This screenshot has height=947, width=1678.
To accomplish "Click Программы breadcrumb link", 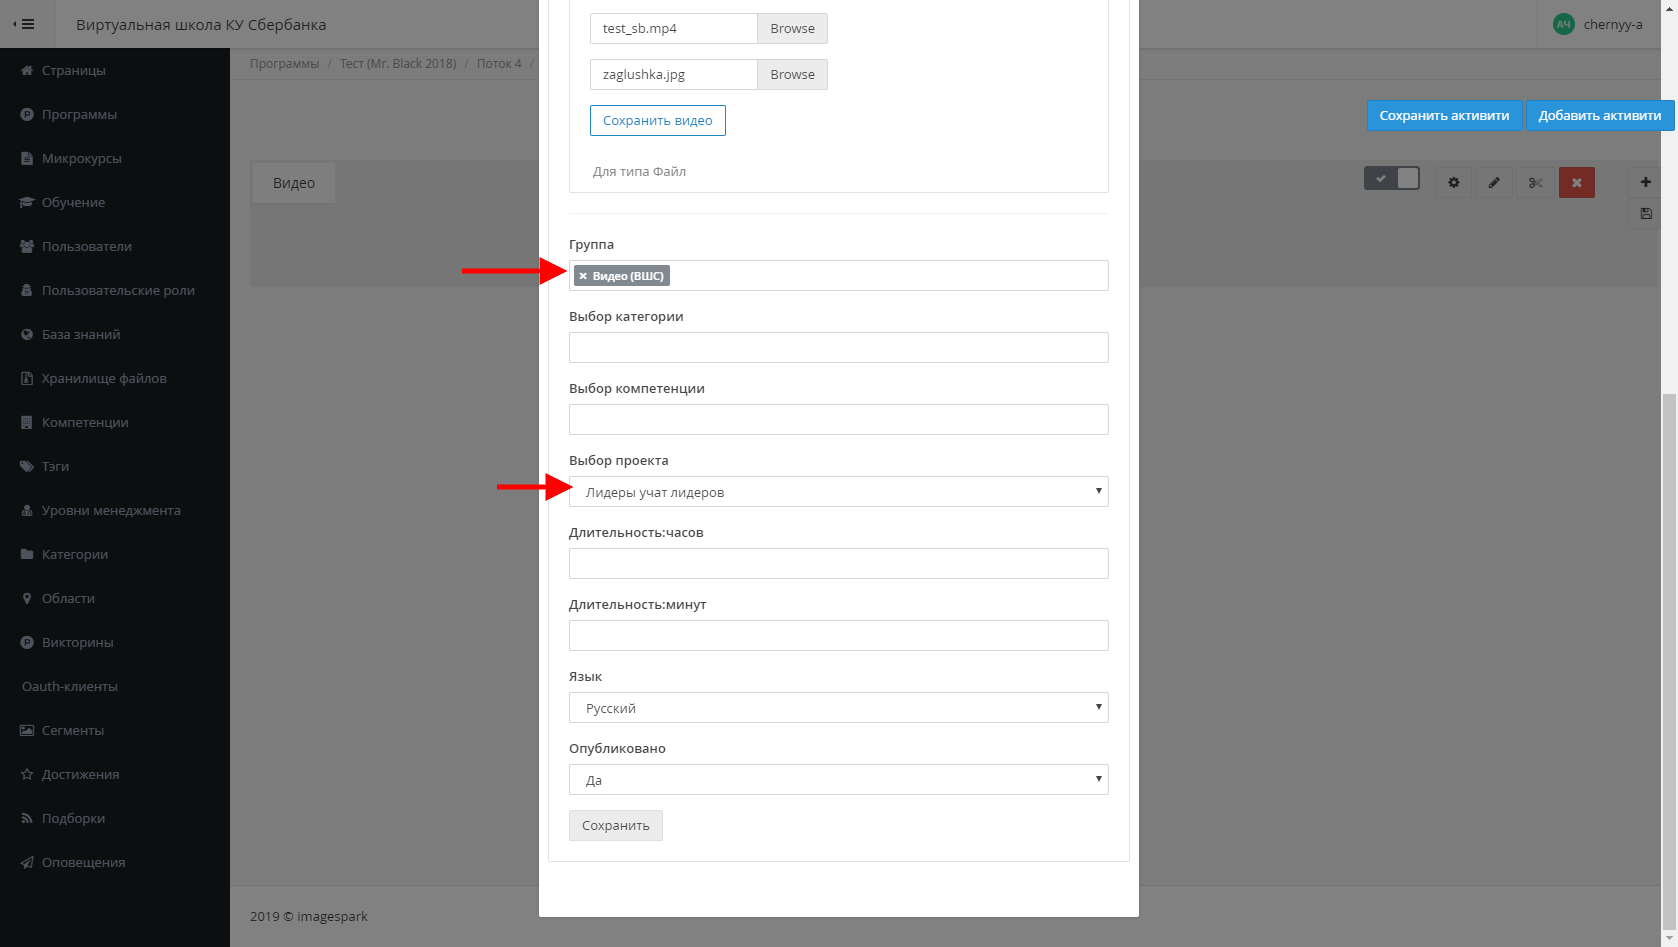I will pyautogui.click(x=284, y=63).
